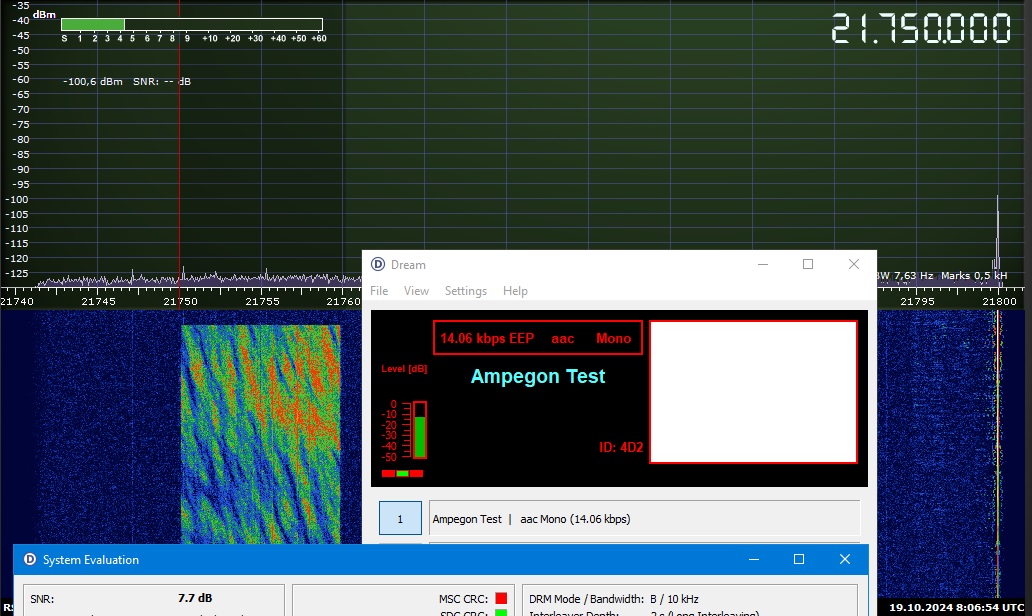Click the Dream app icon in its title bar
1032x616 pixels.
378,265
